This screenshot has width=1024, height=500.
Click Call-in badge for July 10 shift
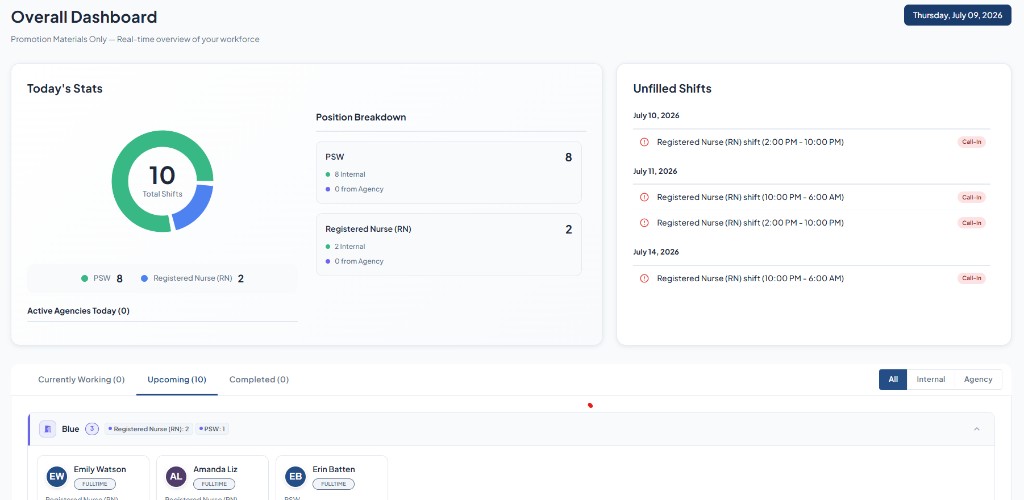coord(971,142)
